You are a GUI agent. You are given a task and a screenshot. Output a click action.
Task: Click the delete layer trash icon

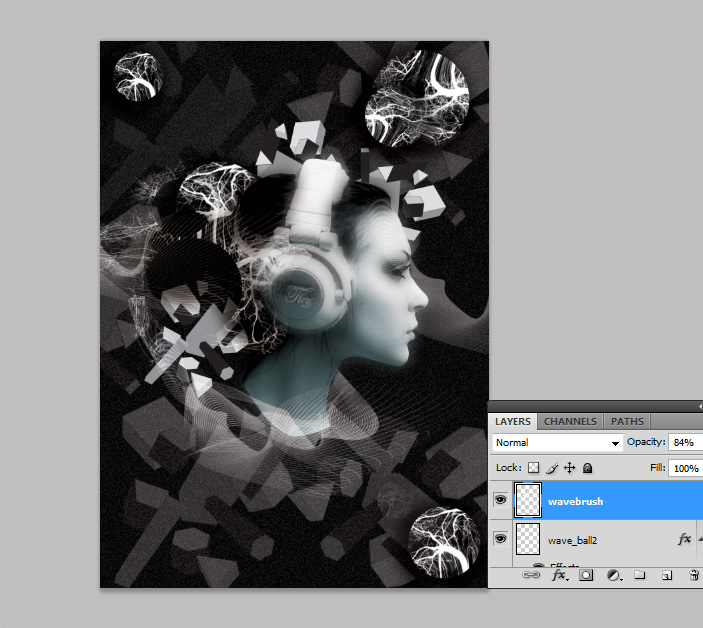pyautogui.click(x=693, y=576)
